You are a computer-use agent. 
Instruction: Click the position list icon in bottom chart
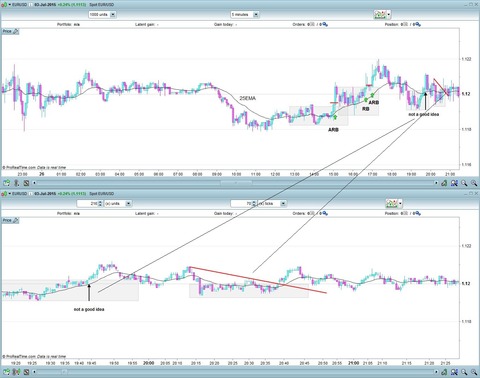(x=406, y=213)
